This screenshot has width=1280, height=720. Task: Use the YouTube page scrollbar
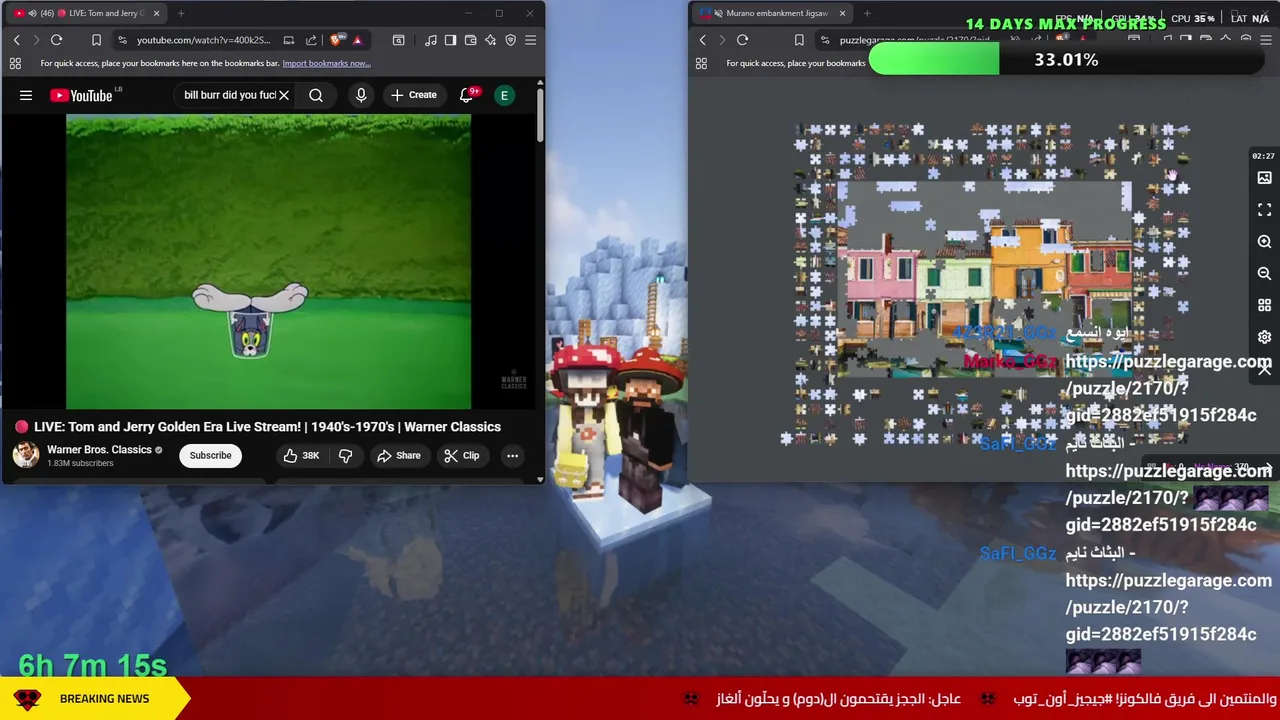coord(540,115)
